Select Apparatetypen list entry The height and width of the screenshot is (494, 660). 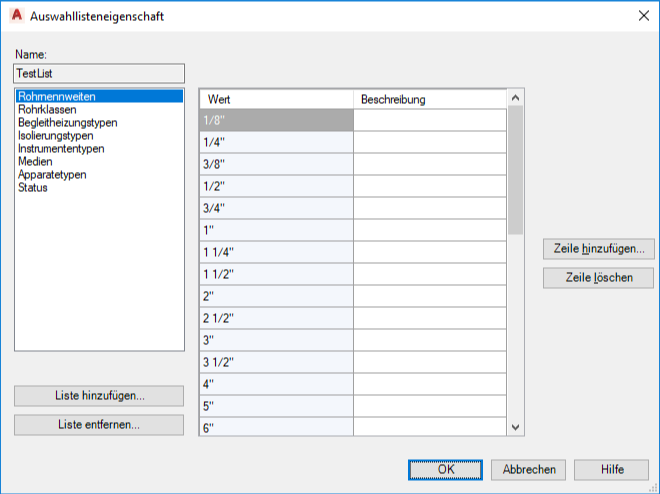(x=52, y=175)
